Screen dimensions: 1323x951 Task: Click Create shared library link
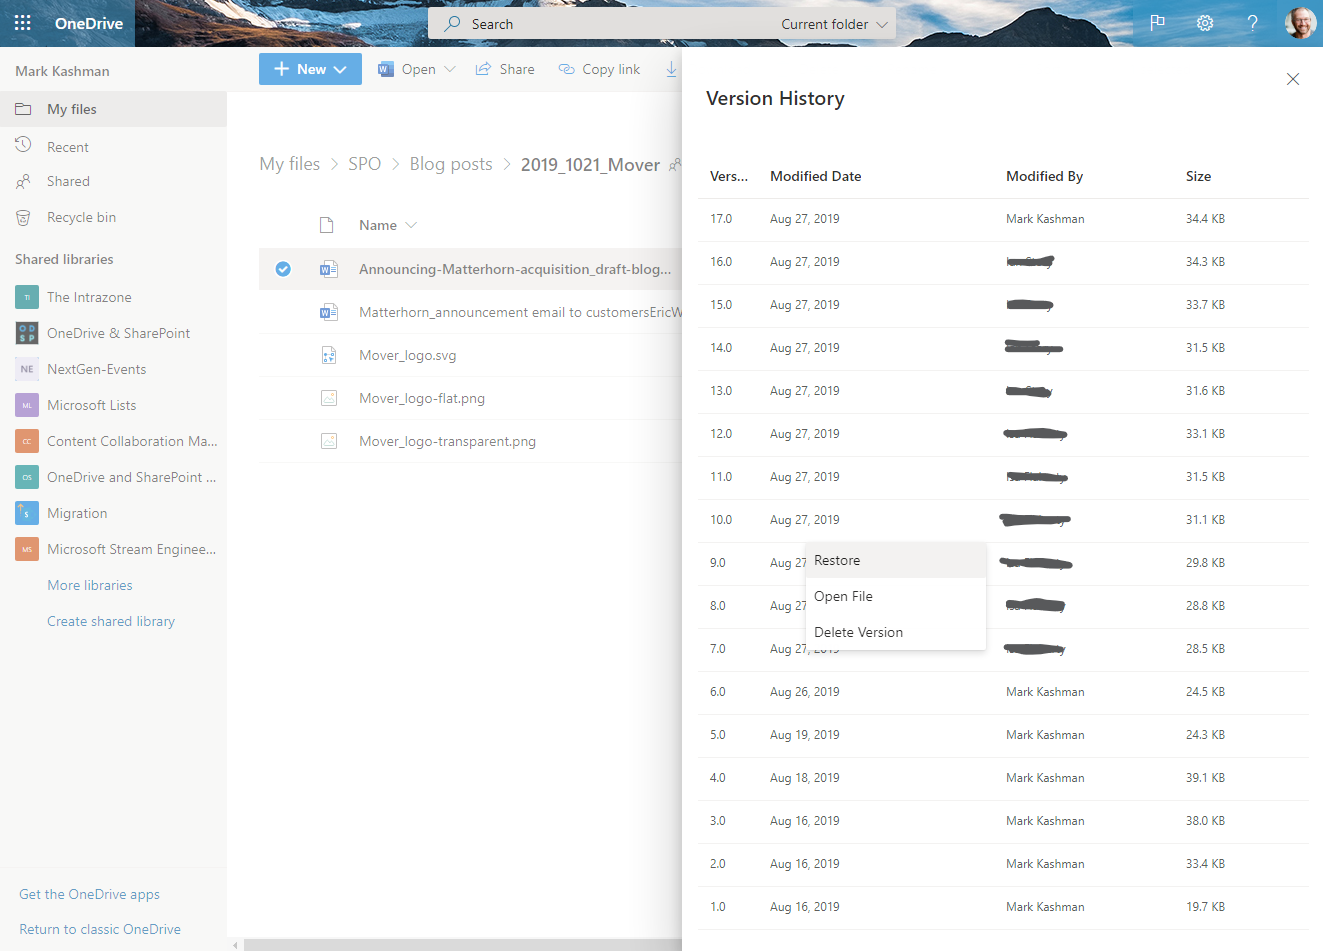coord(111,621)
